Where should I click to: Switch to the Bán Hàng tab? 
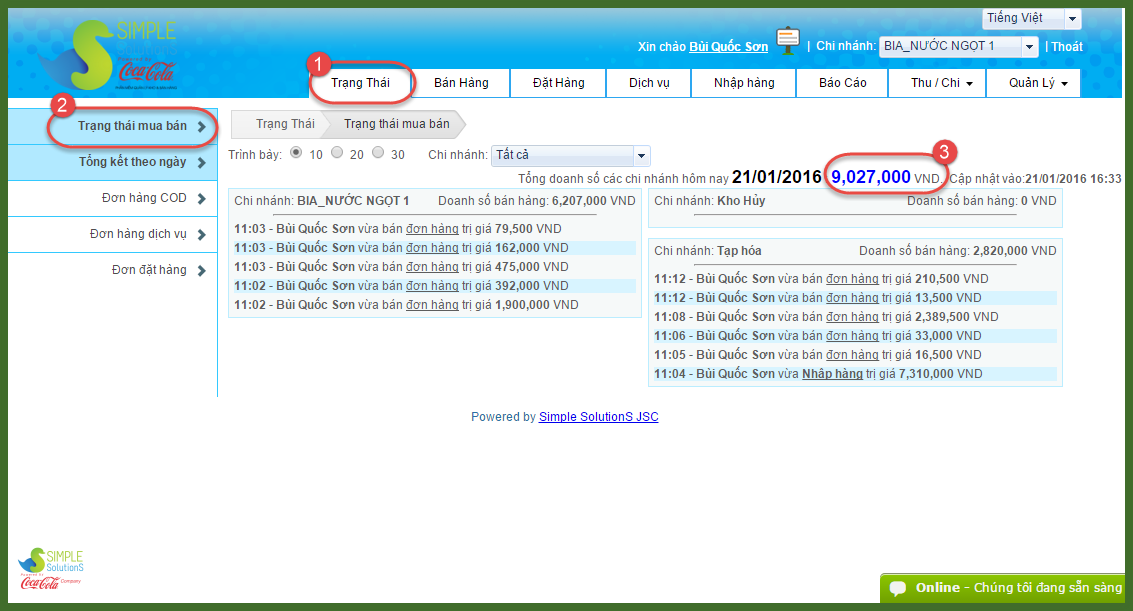pos(461,83)
